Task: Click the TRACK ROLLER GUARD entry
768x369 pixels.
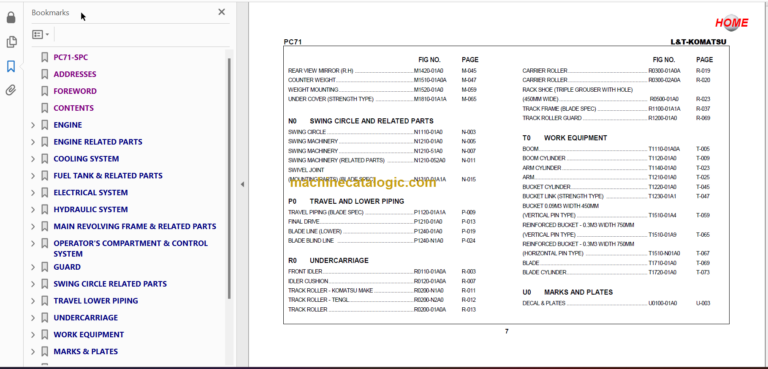Action: pyautogui.click(x=616, y=118)
